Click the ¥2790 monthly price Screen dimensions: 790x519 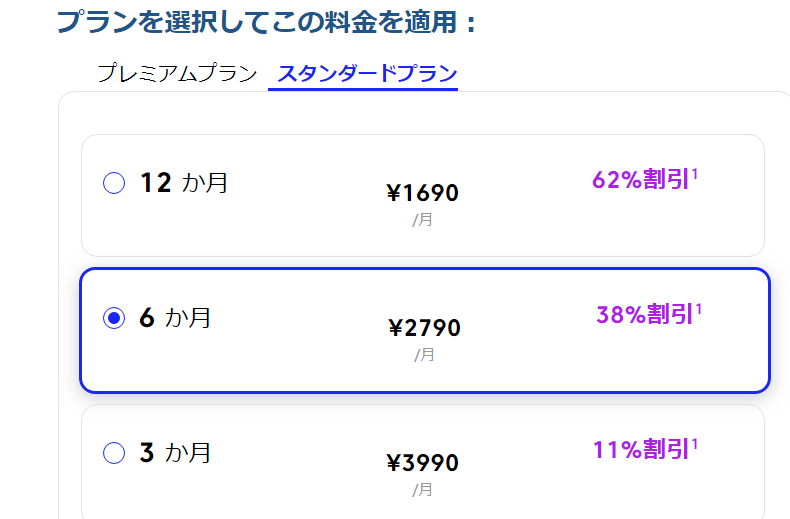425,328
